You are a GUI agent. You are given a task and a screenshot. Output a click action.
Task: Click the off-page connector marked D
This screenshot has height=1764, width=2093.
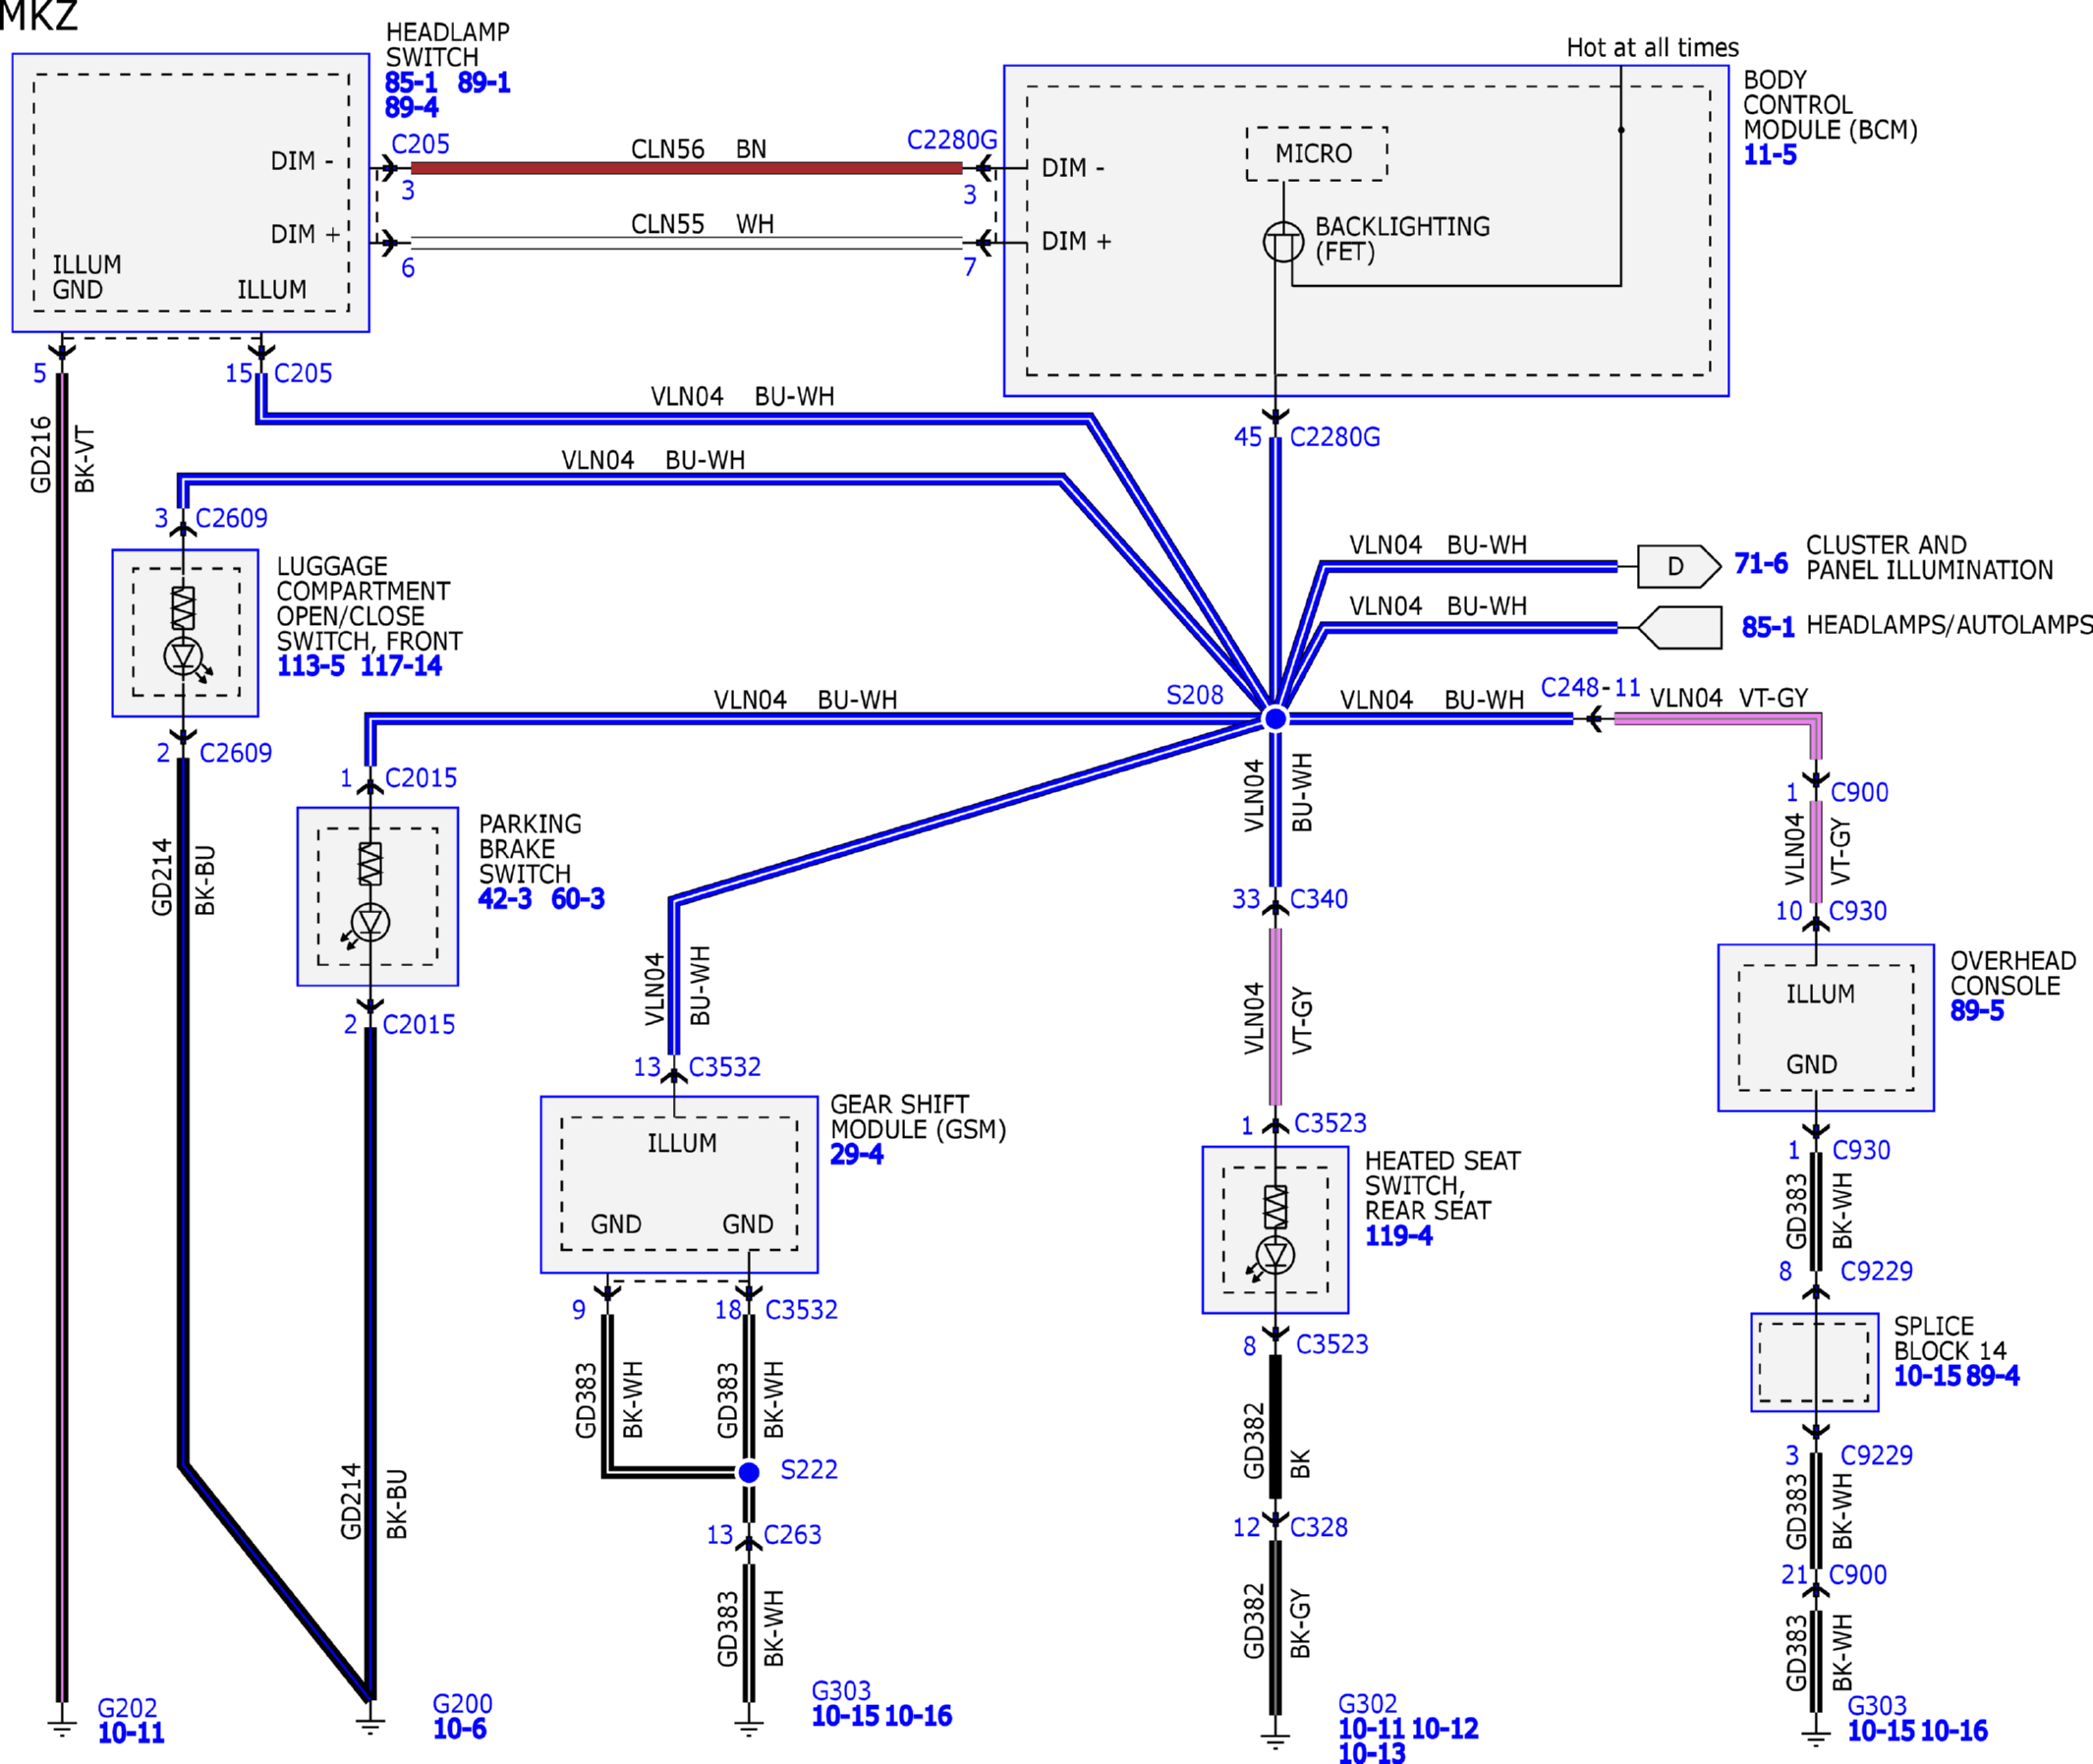pos(1679,567)
